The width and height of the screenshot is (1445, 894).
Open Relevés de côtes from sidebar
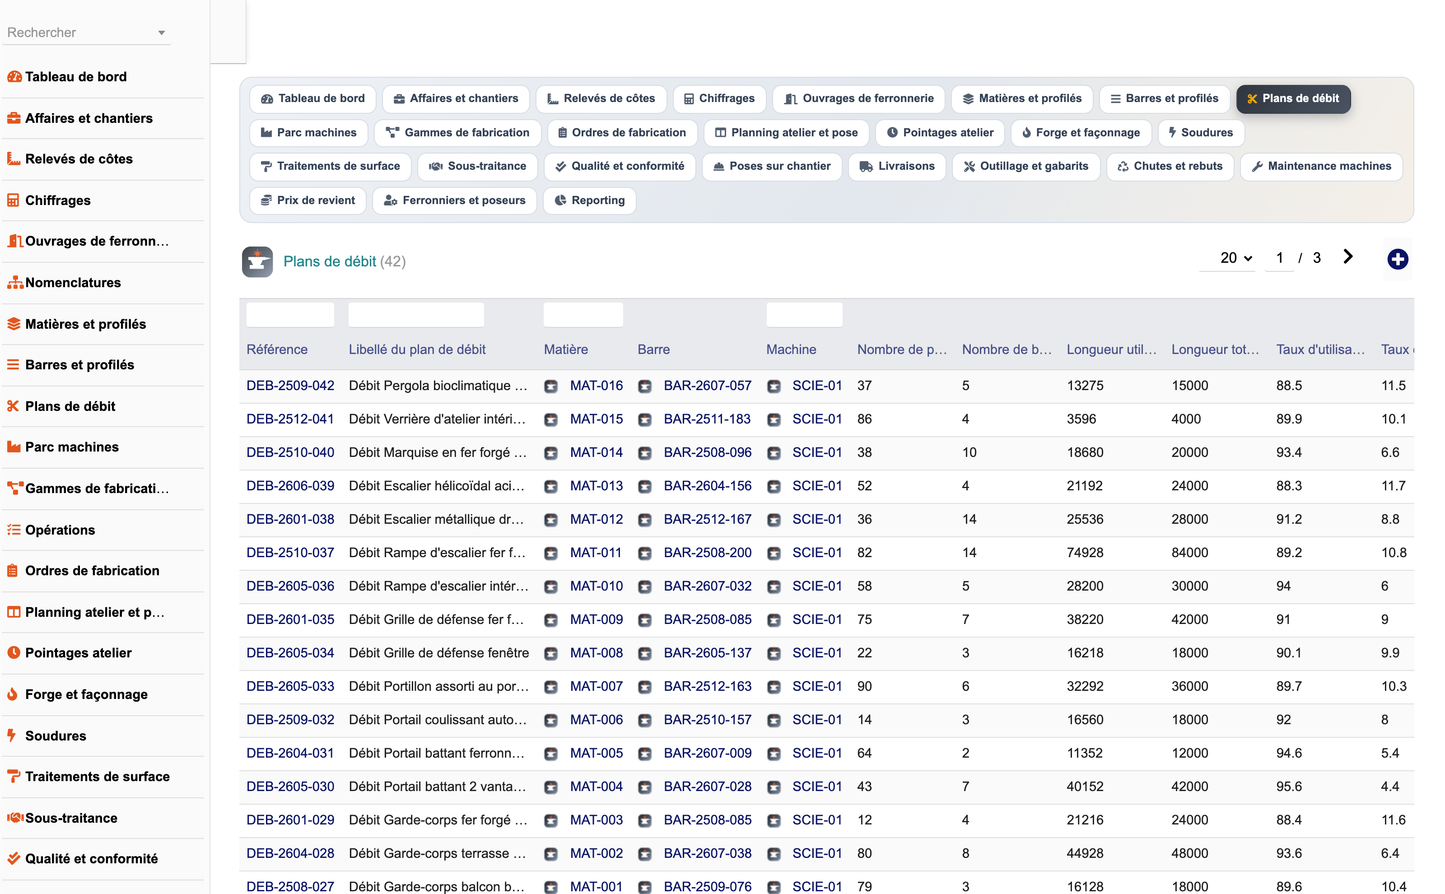click(79, 159)
